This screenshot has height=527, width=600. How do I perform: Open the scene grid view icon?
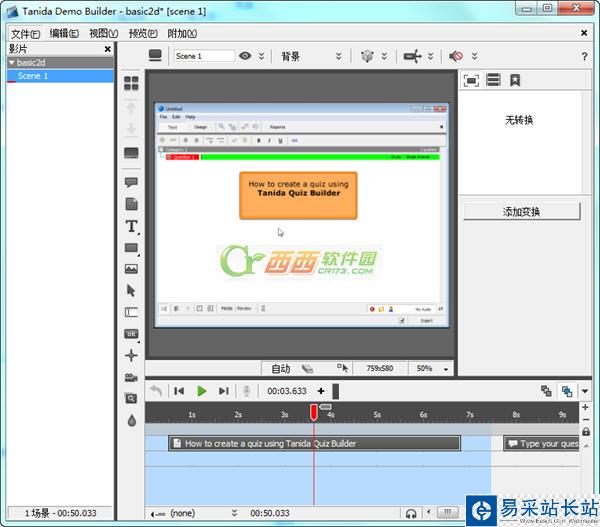tap(131, 83)
